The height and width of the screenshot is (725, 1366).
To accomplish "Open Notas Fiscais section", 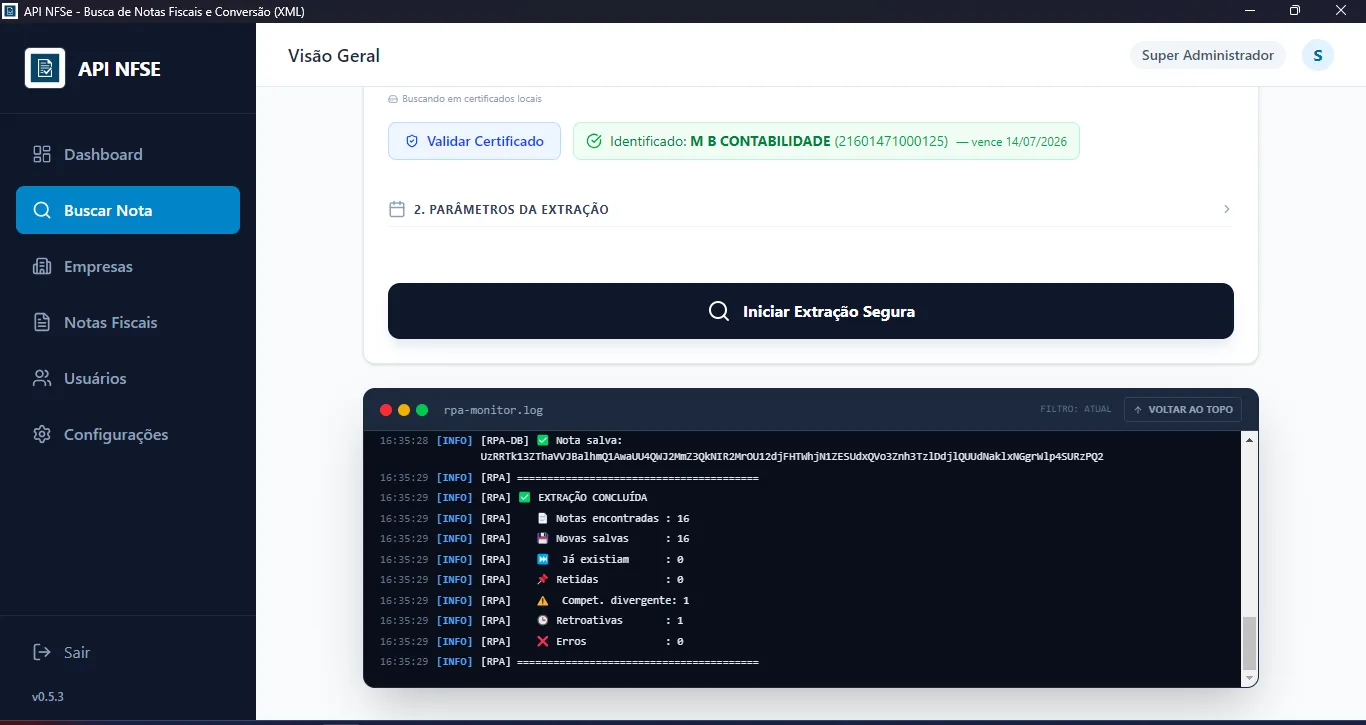I will 128,322.
